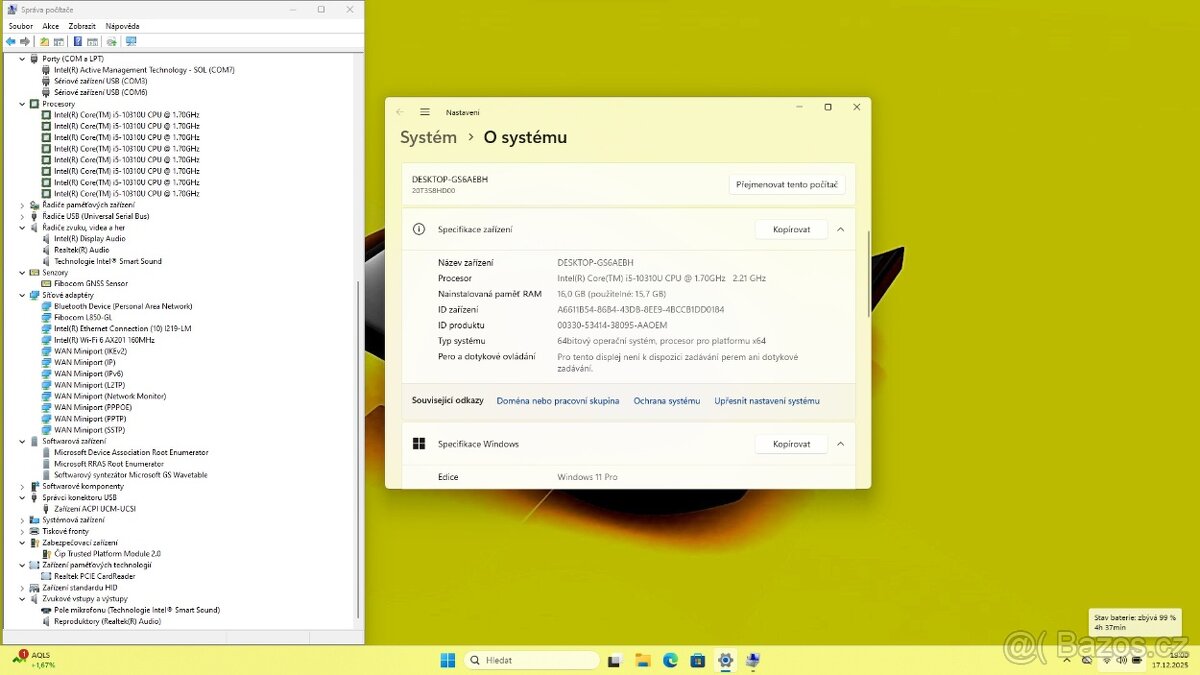Open the Wi-Fi icon in system tray

1106,661
